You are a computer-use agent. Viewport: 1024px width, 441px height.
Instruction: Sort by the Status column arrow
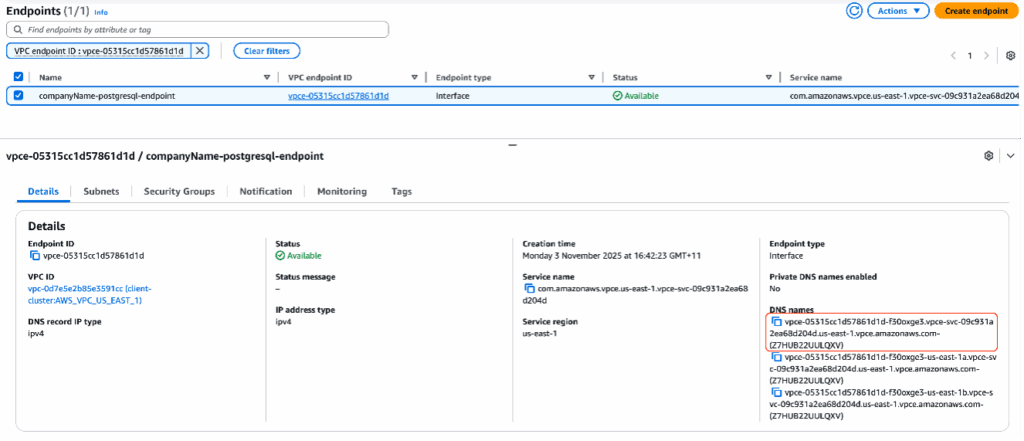tap(768, 77)
